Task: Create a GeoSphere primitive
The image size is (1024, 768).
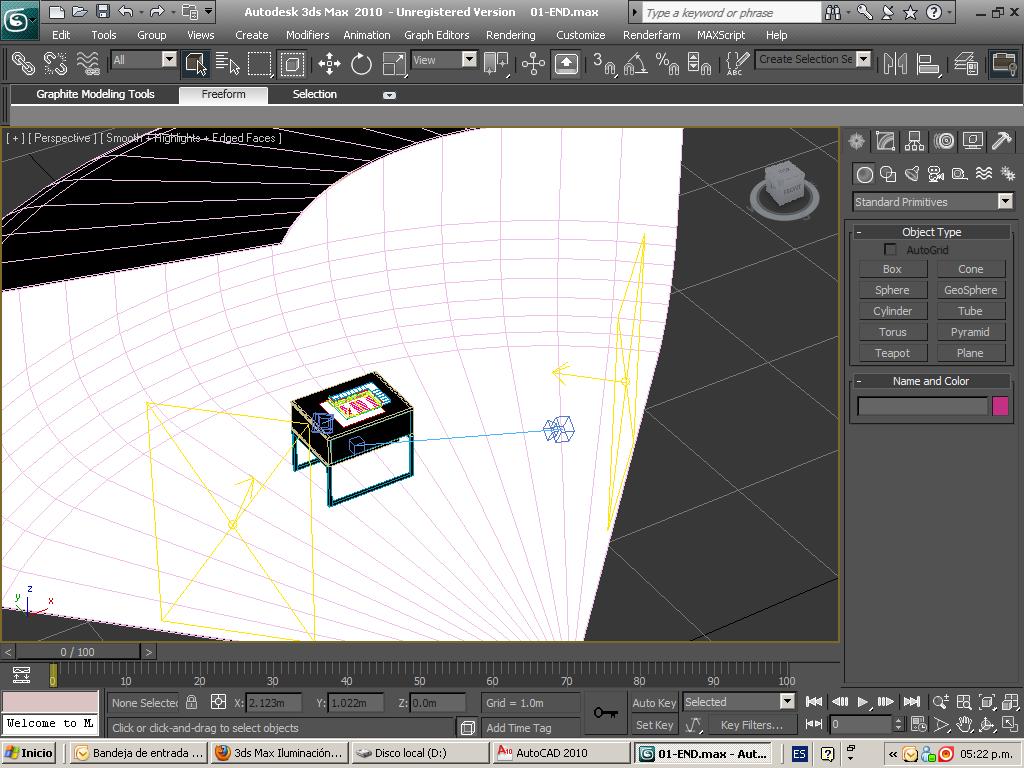Action: coord(970,290)
